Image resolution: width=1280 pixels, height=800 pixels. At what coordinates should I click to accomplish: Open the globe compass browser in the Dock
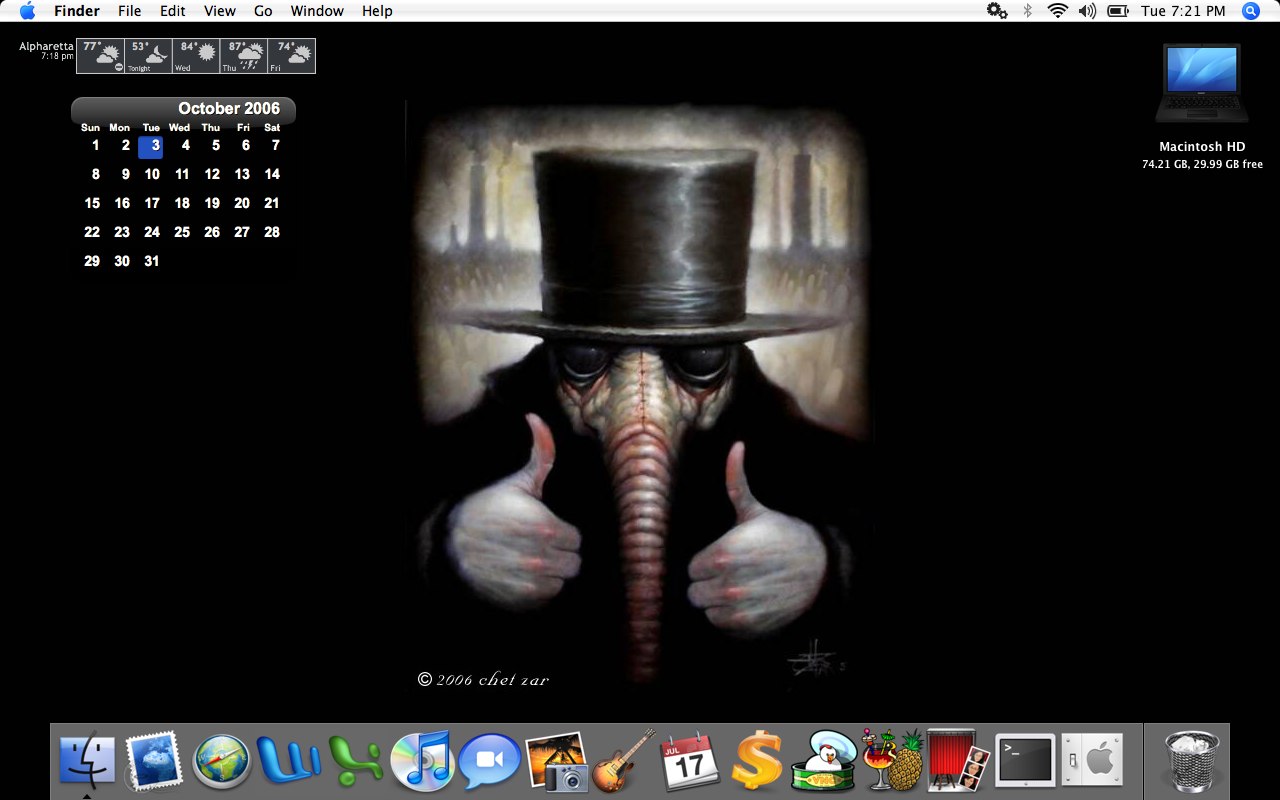(220, 763)
